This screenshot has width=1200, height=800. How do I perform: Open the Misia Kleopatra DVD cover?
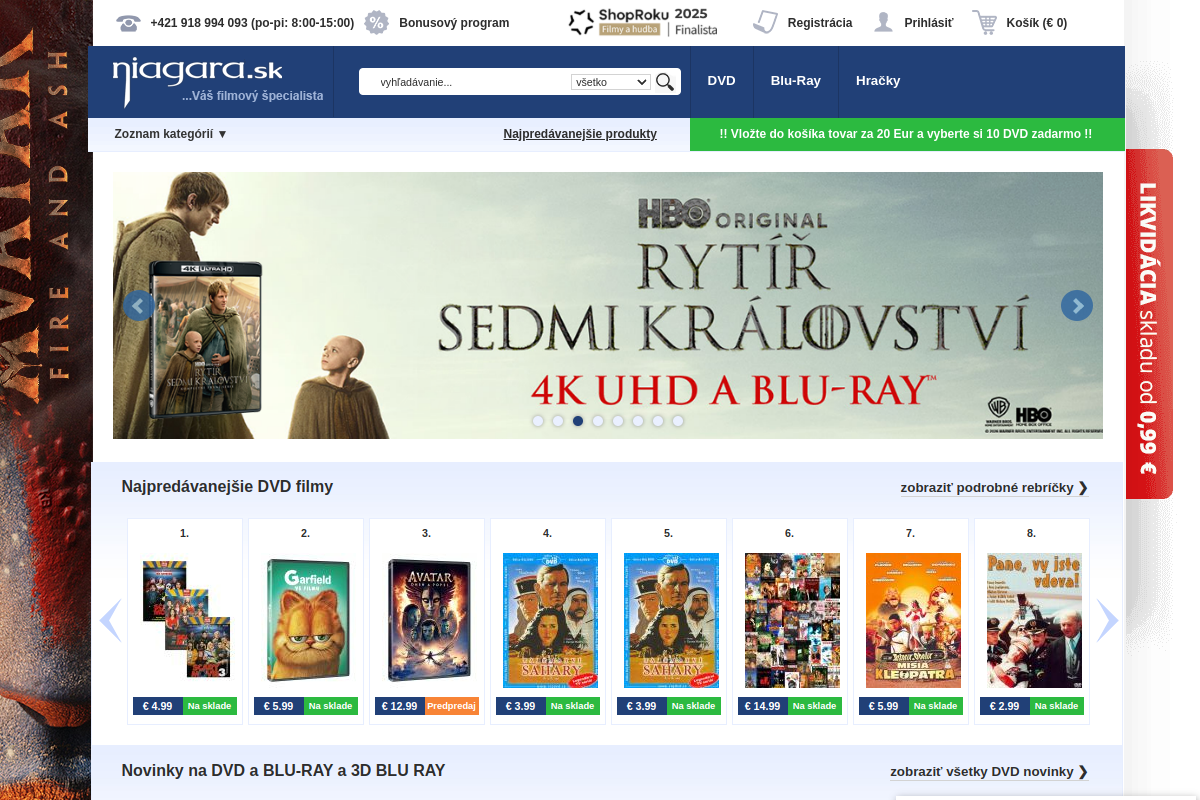913,620
